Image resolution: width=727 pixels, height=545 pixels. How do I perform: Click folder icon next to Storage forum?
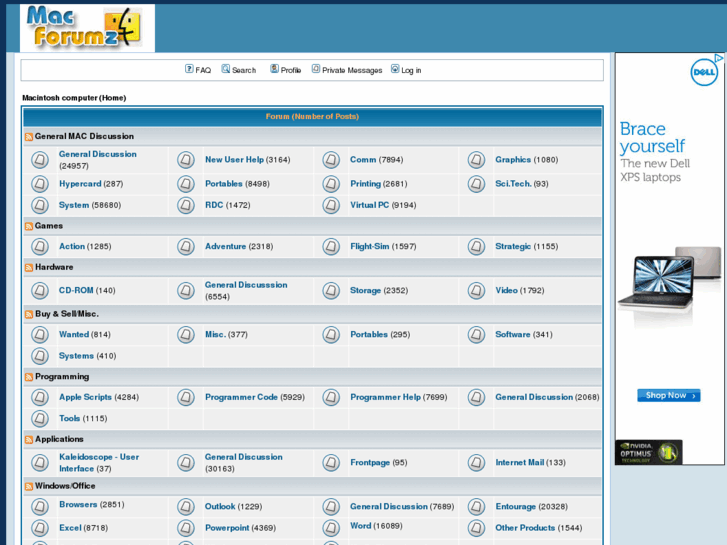click(331, 290)
